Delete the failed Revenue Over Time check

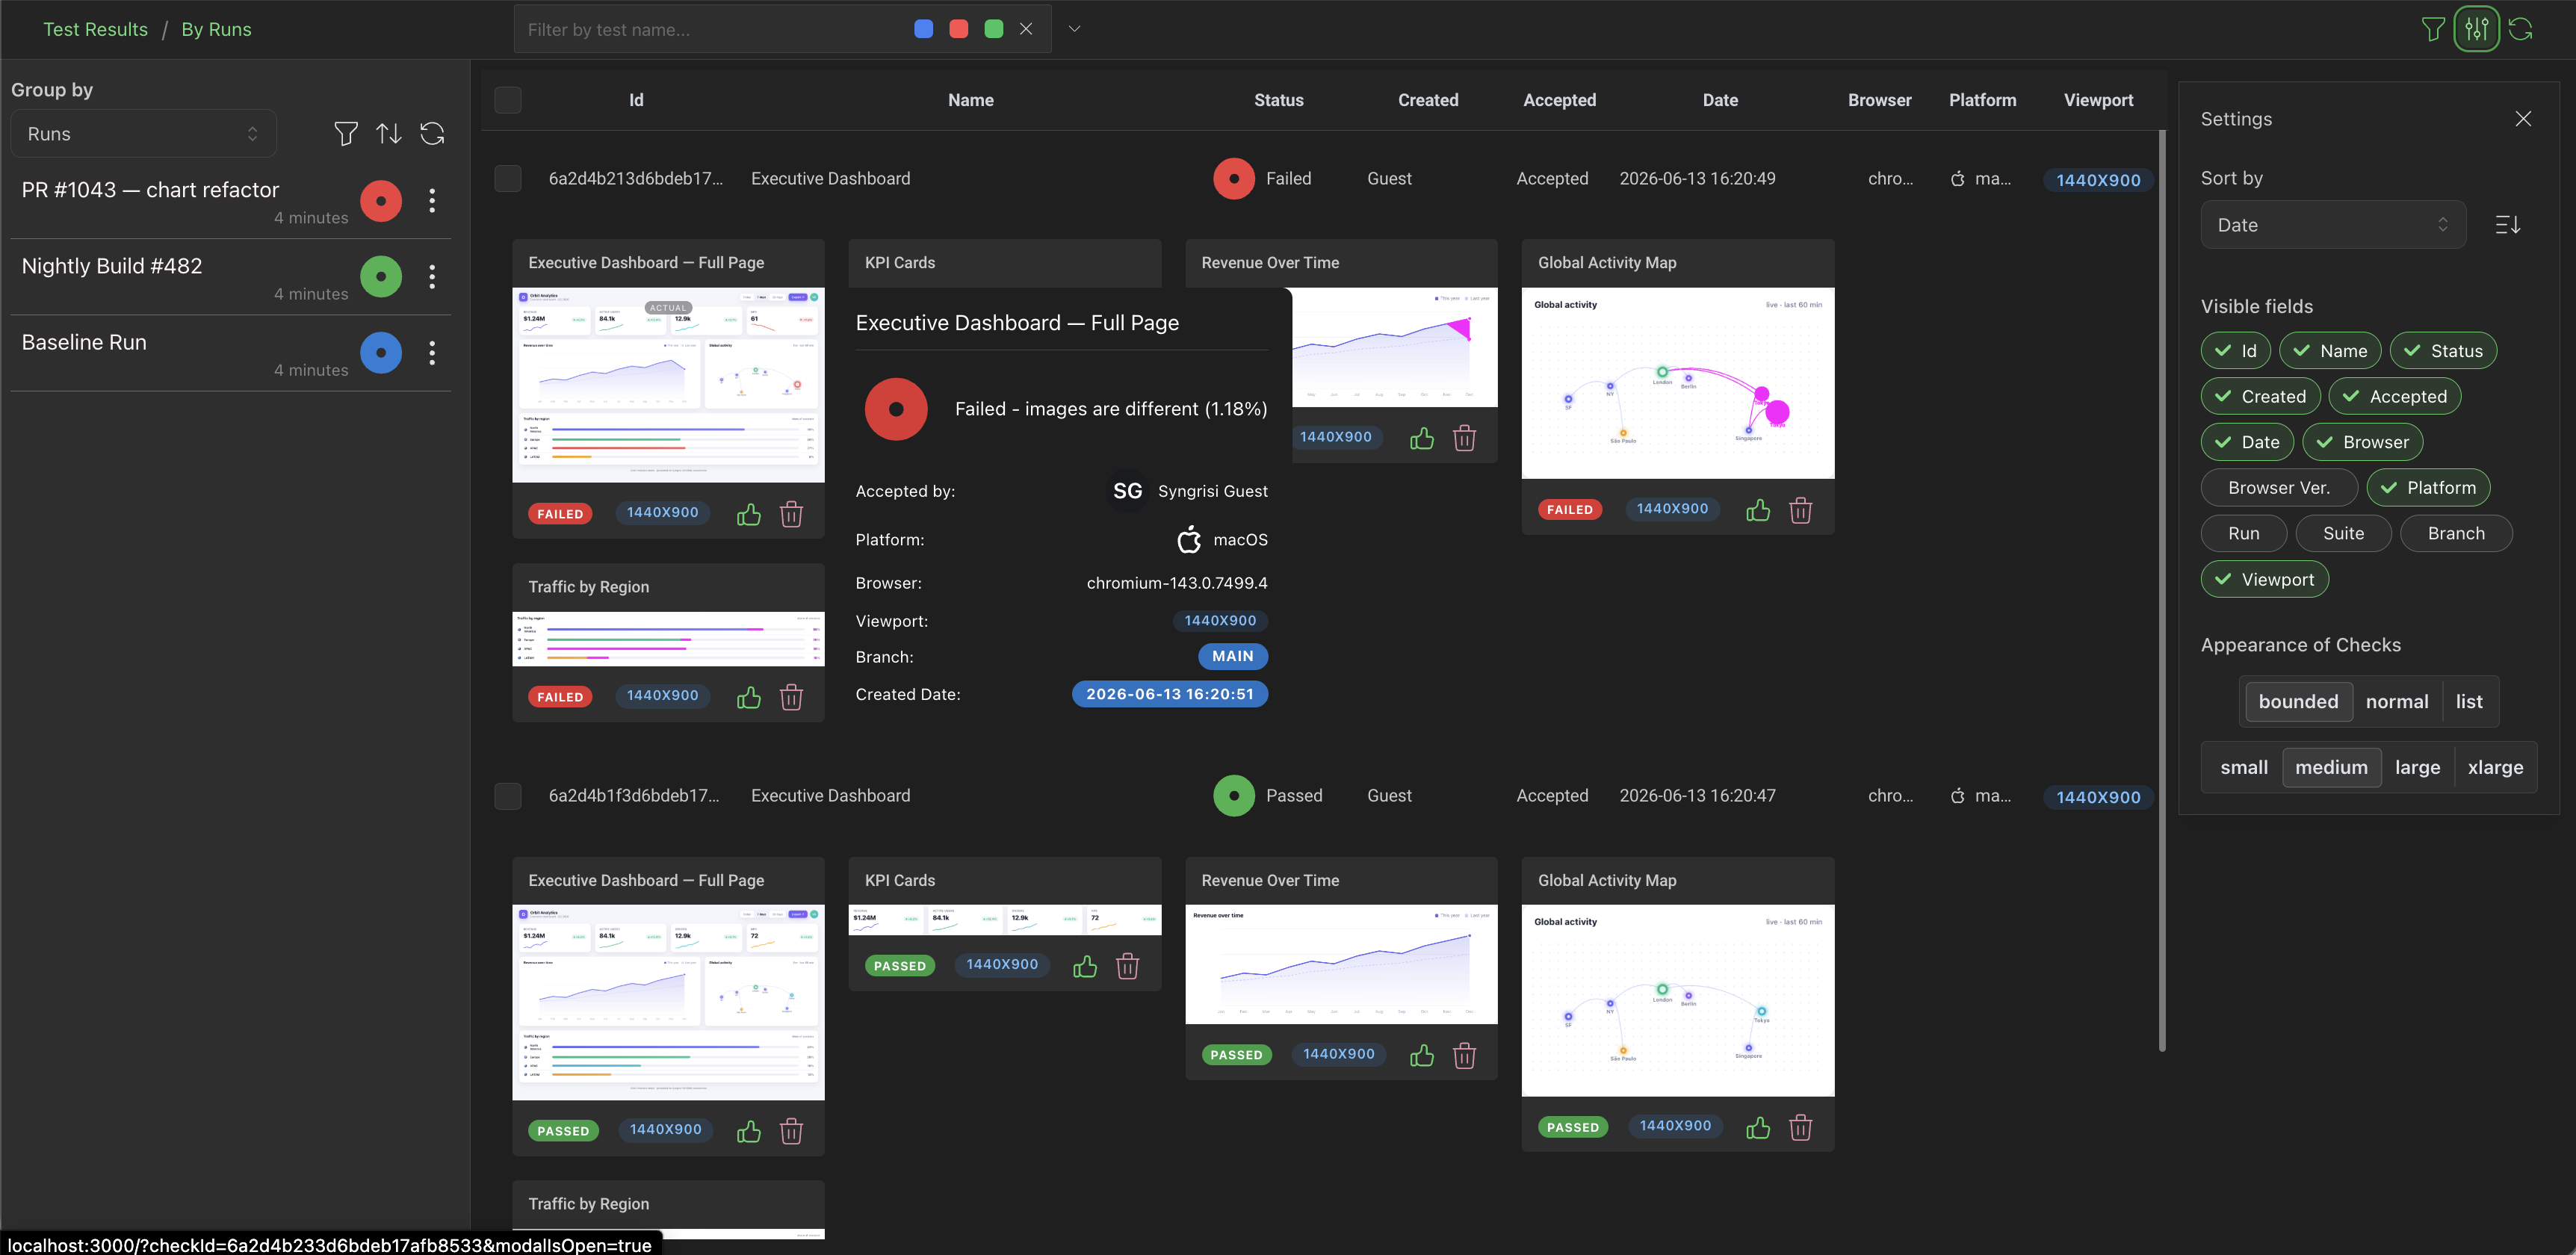[1464, 438]
